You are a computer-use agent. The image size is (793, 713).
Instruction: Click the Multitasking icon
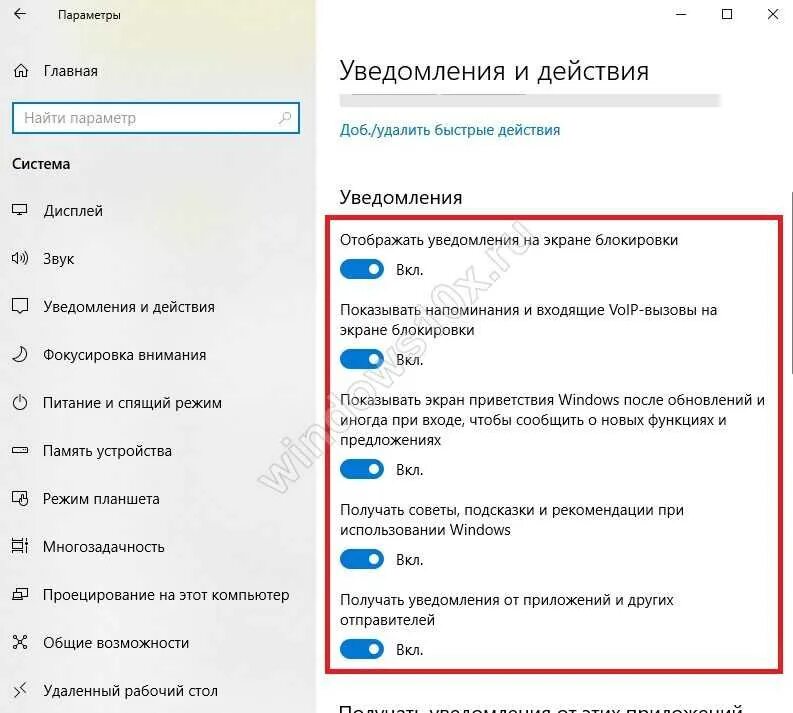[x=20, y=546]
